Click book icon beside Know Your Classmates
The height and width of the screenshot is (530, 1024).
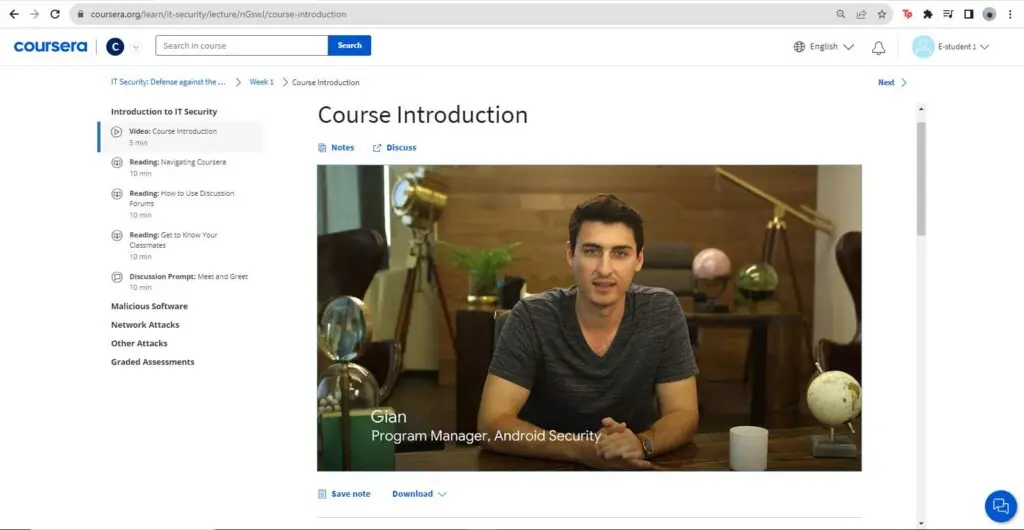click(116, 236)
